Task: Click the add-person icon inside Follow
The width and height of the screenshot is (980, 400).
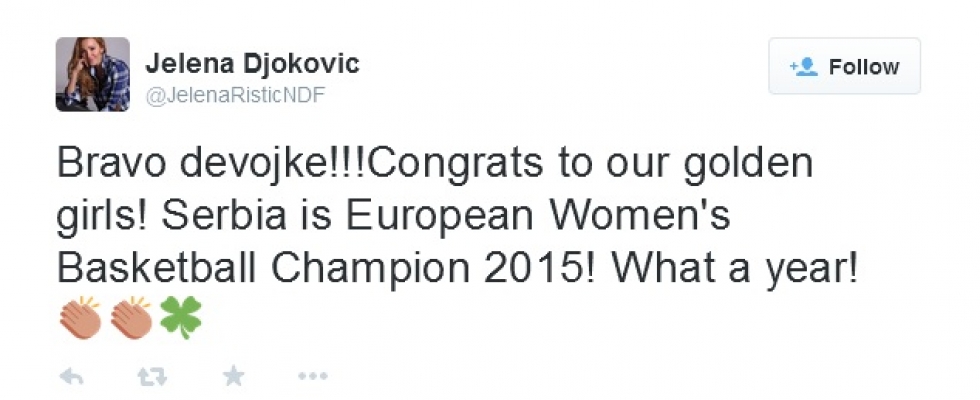Action: tap(804, 67)
